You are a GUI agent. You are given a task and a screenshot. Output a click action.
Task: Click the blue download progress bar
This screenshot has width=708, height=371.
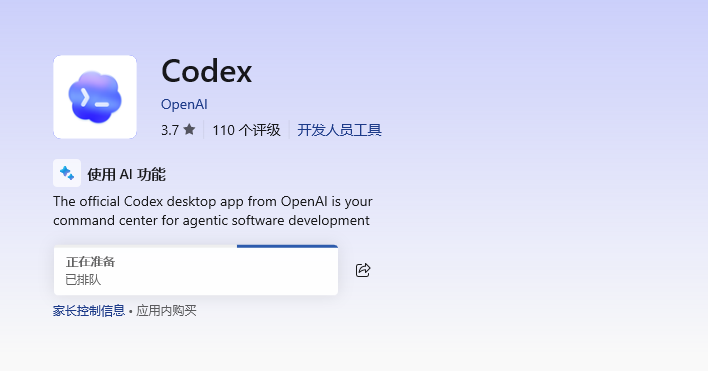pos(287,246)
